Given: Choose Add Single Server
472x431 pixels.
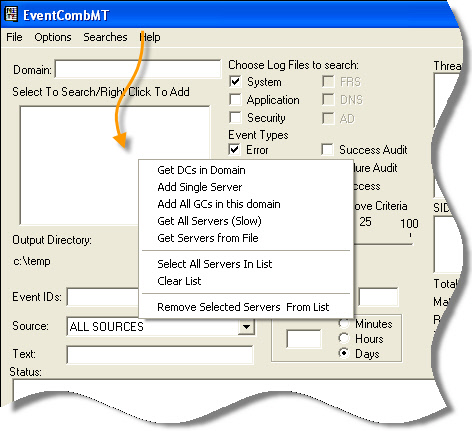Looking at the screenshot, I should [x=246, y=187].
